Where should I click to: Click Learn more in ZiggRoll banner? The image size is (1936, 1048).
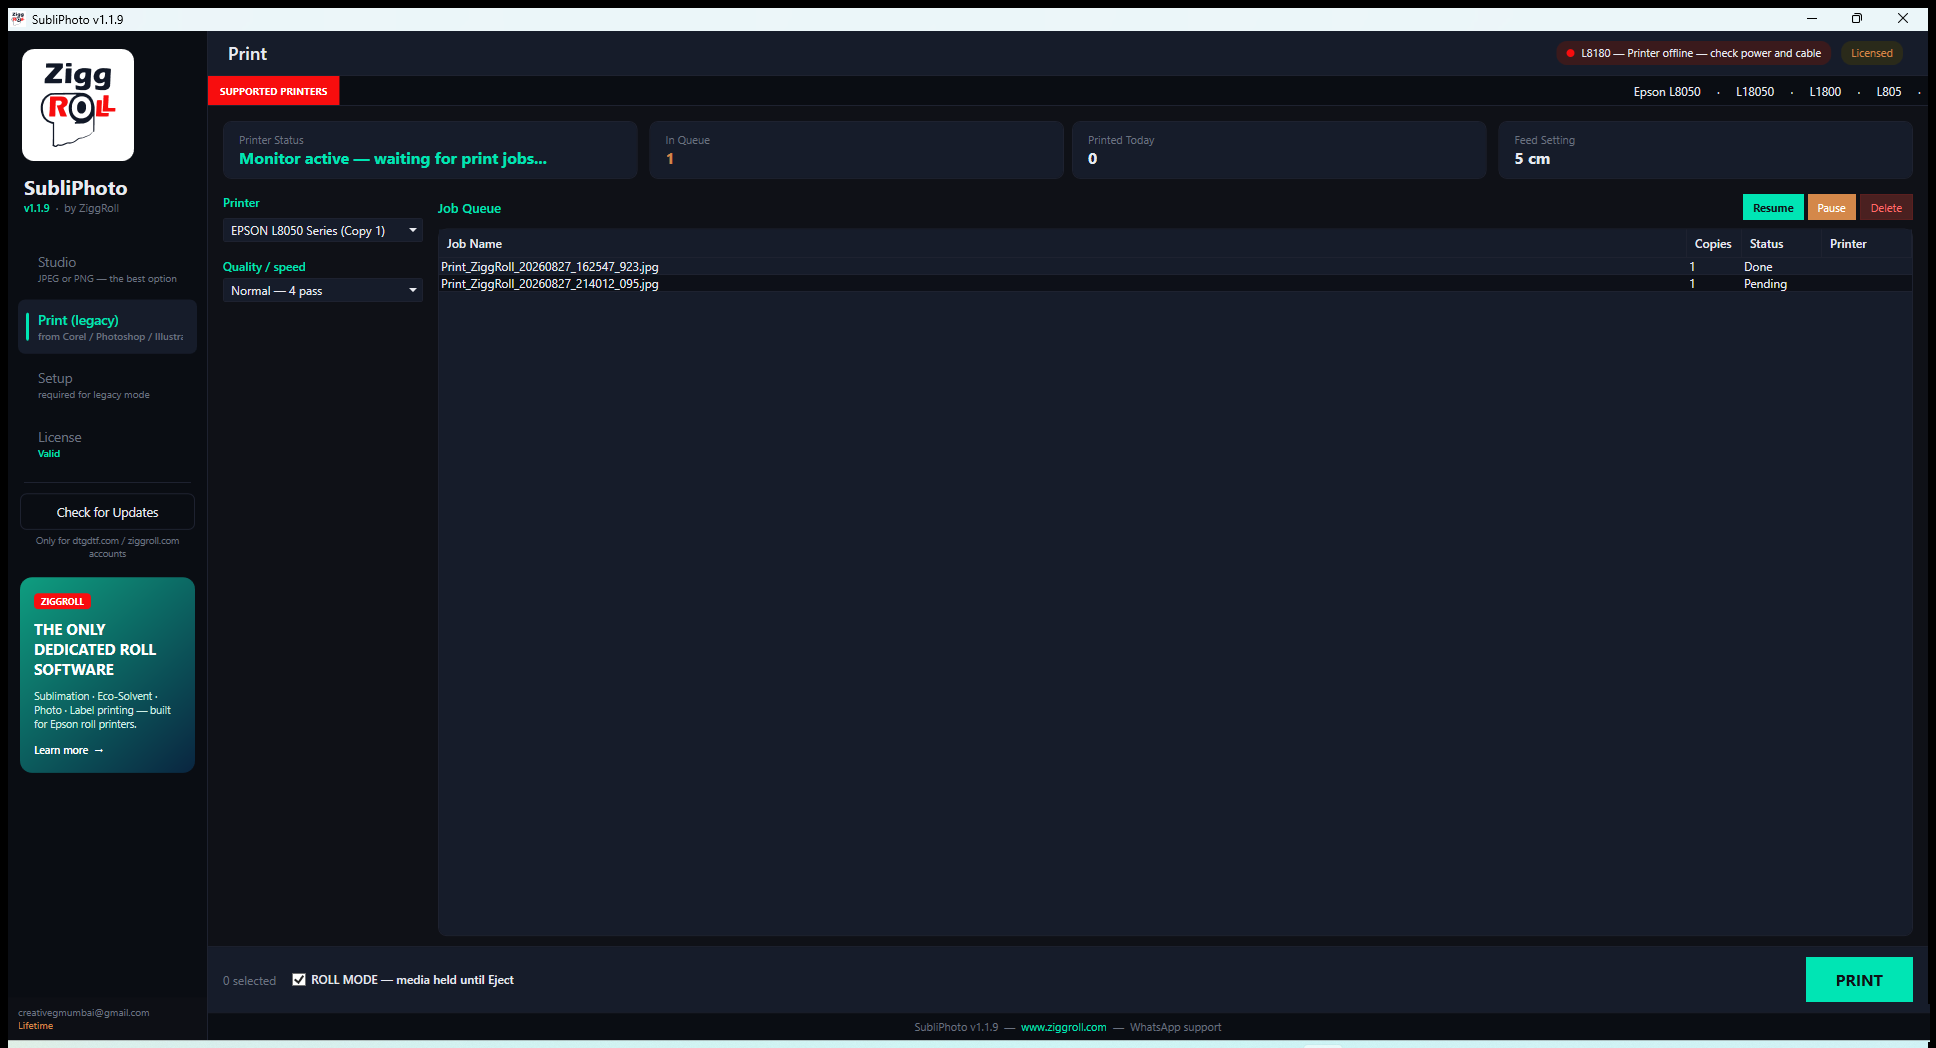(x=69, y=750)
